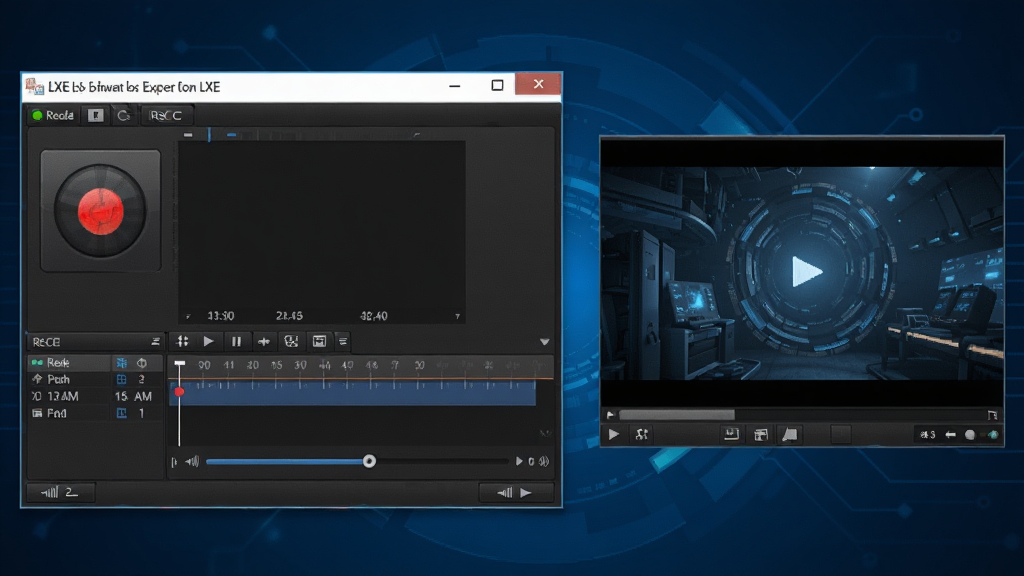Click the globe icon at player controls' right end
Viewport: 1024px width, 576px height.
coord(993,434)
